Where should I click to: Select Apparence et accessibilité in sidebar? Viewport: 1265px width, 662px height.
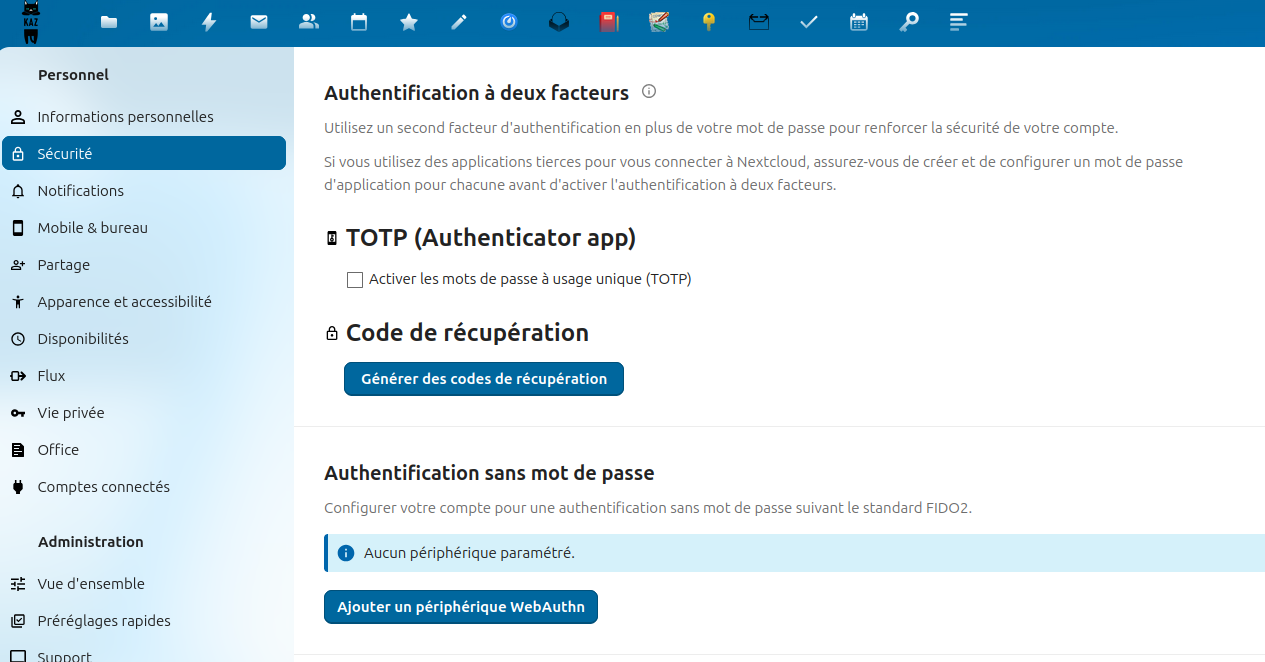click(124, 302)
